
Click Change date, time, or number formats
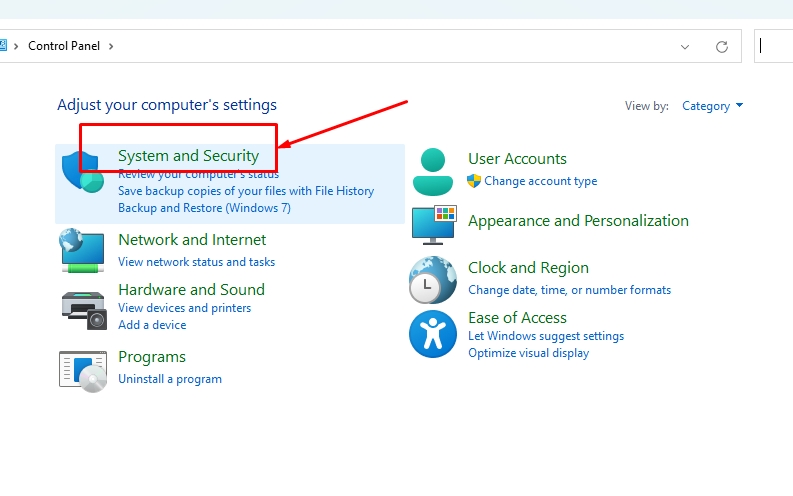[x=569, y=290]
